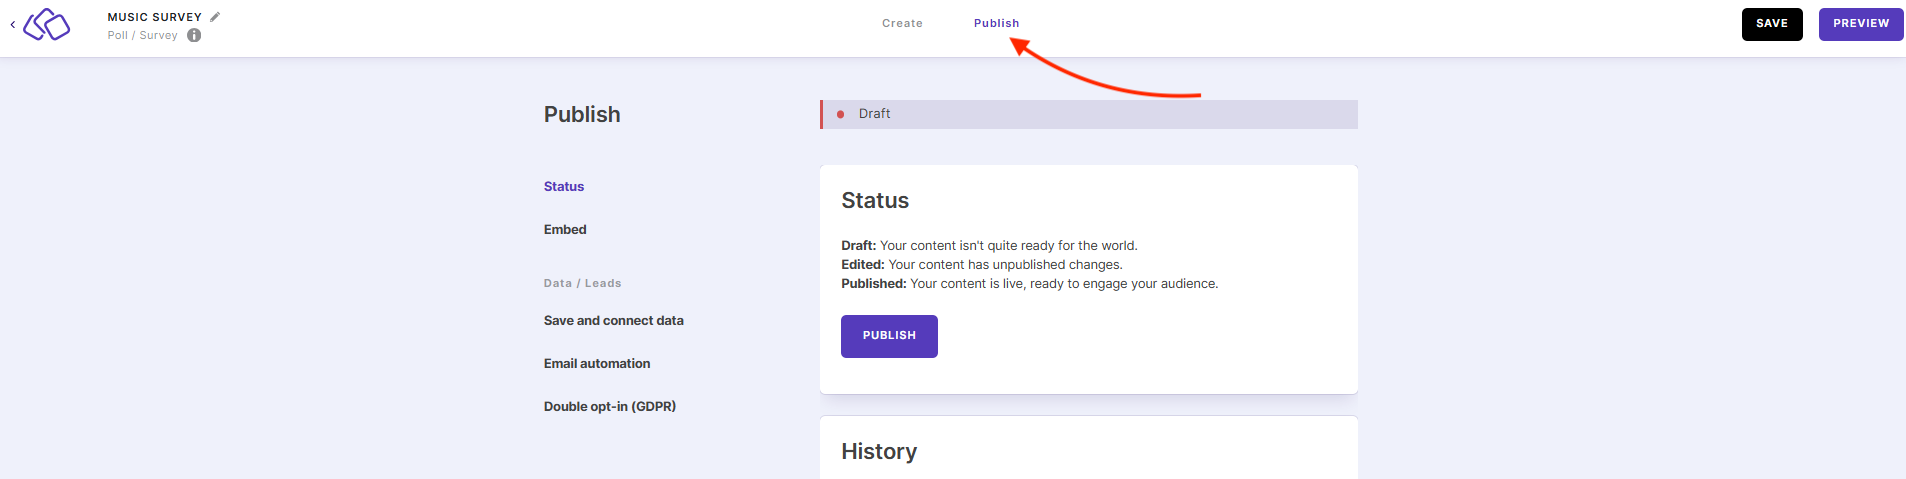
Task: Open Save and connect data settings
Action: [613, 321]
